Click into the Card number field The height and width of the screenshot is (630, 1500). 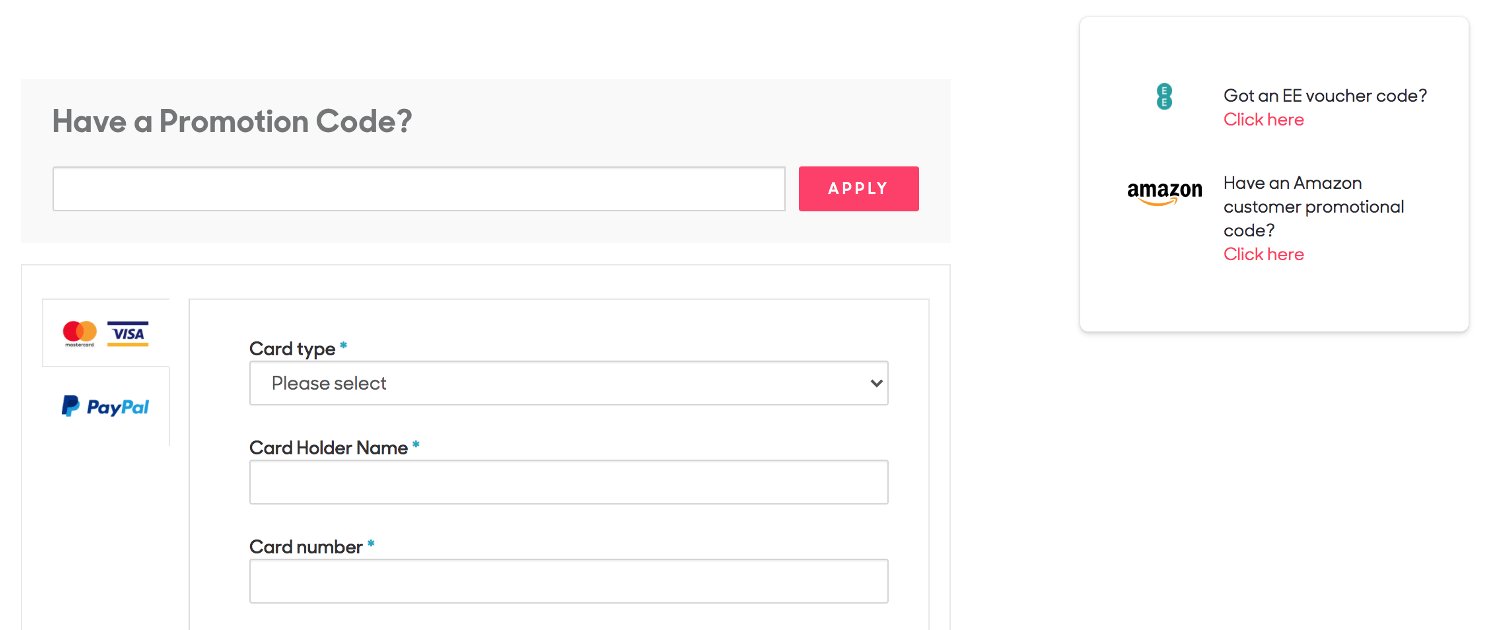pos(569,581)
